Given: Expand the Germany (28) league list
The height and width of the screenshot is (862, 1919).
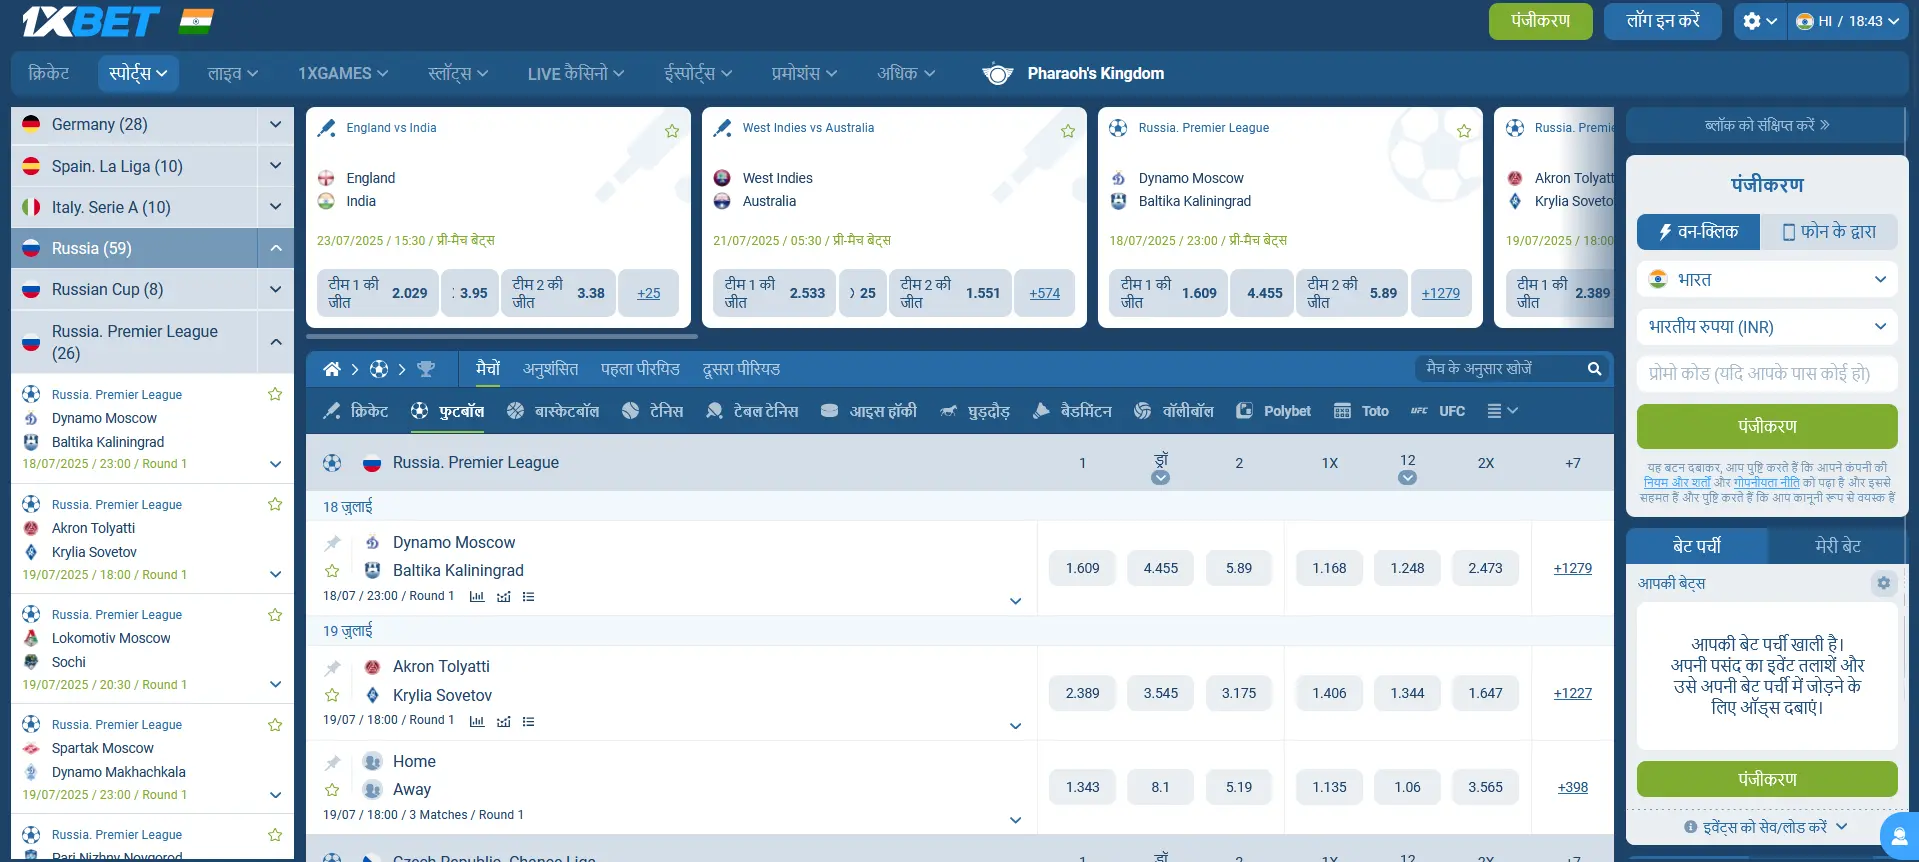Looking at the screenshot, I should click(275, 124).
